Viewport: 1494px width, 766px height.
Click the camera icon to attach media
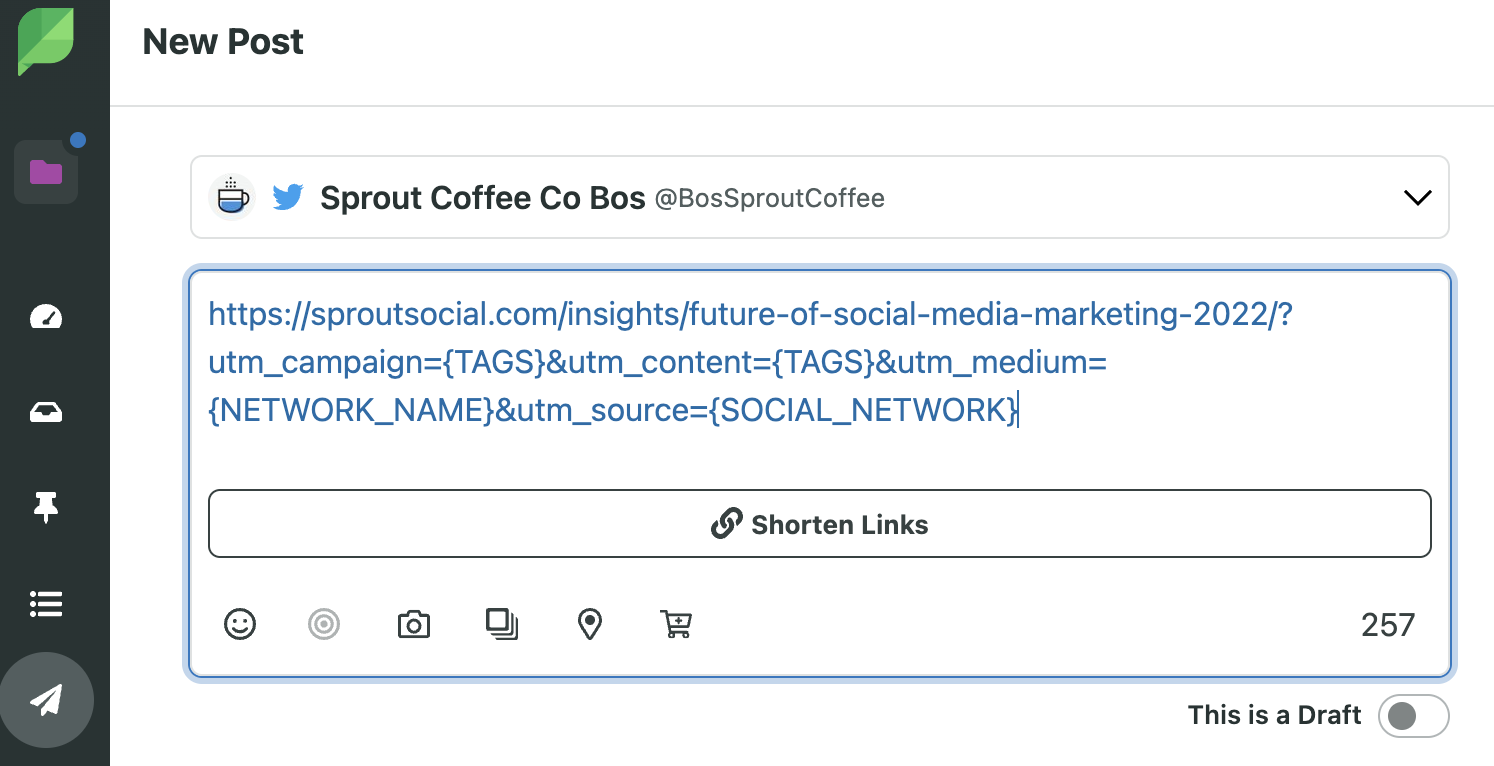pyautogui.click(x=413, y=624)
